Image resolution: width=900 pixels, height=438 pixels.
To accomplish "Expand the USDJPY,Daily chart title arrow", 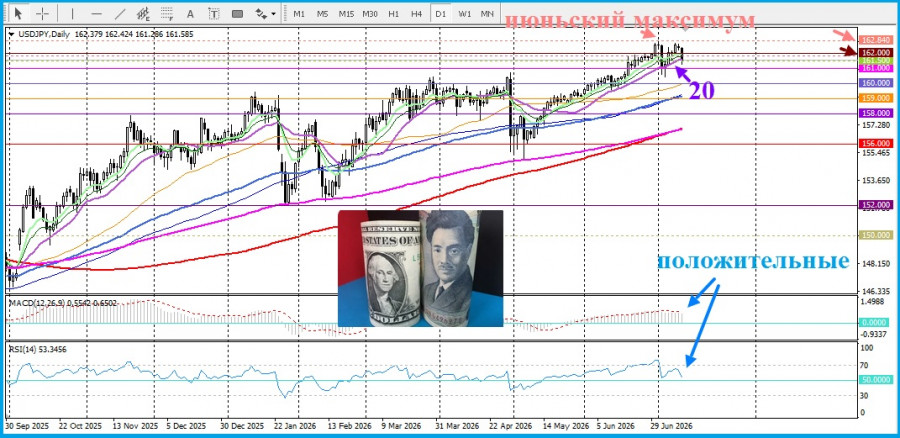I will coord(12,34).
